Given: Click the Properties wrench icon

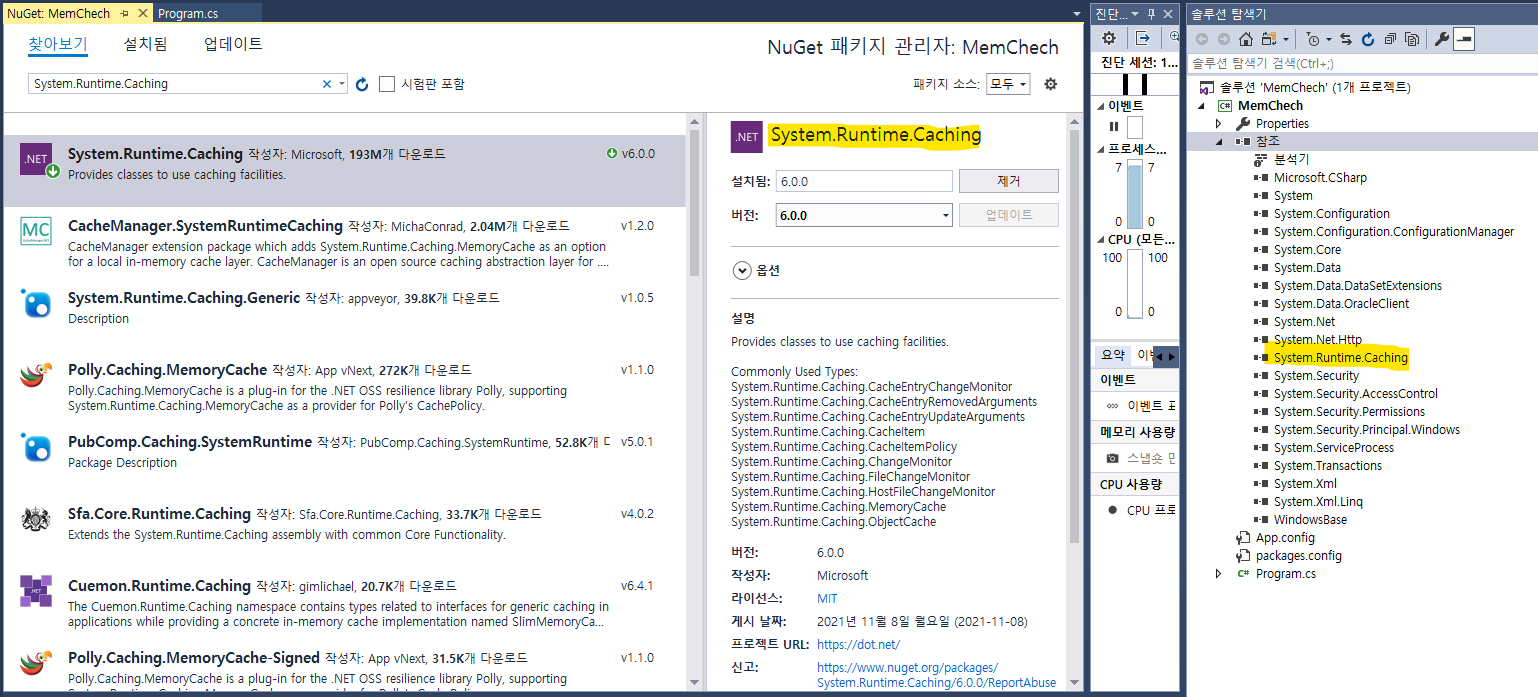Looking at the screenshot, I should point(1443,38).
